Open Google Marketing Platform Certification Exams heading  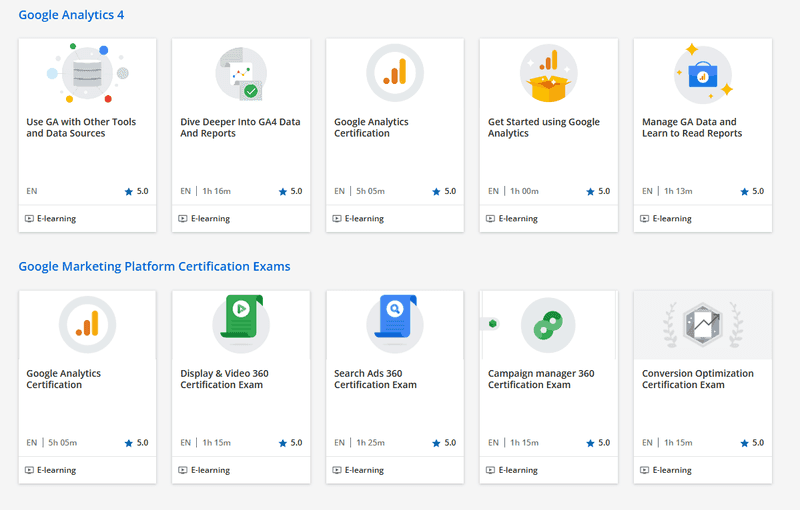[154, 266]
